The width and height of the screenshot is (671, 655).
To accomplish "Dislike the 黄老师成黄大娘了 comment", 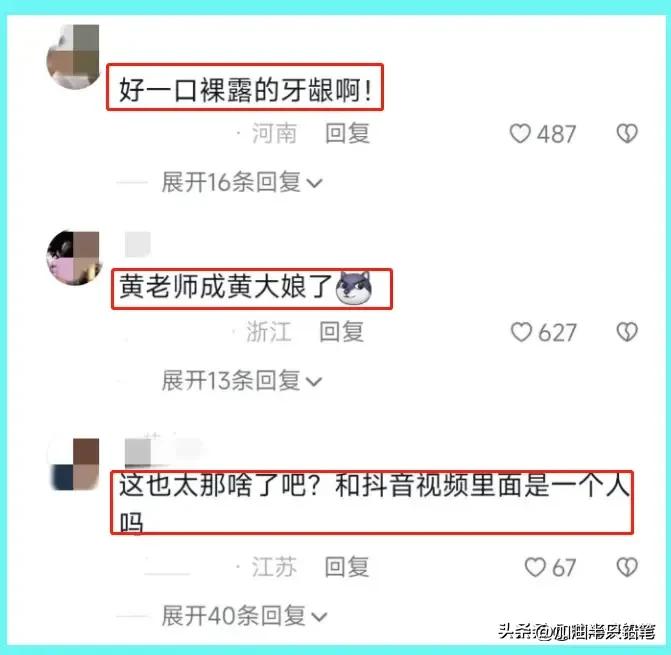I will point(627,332).
